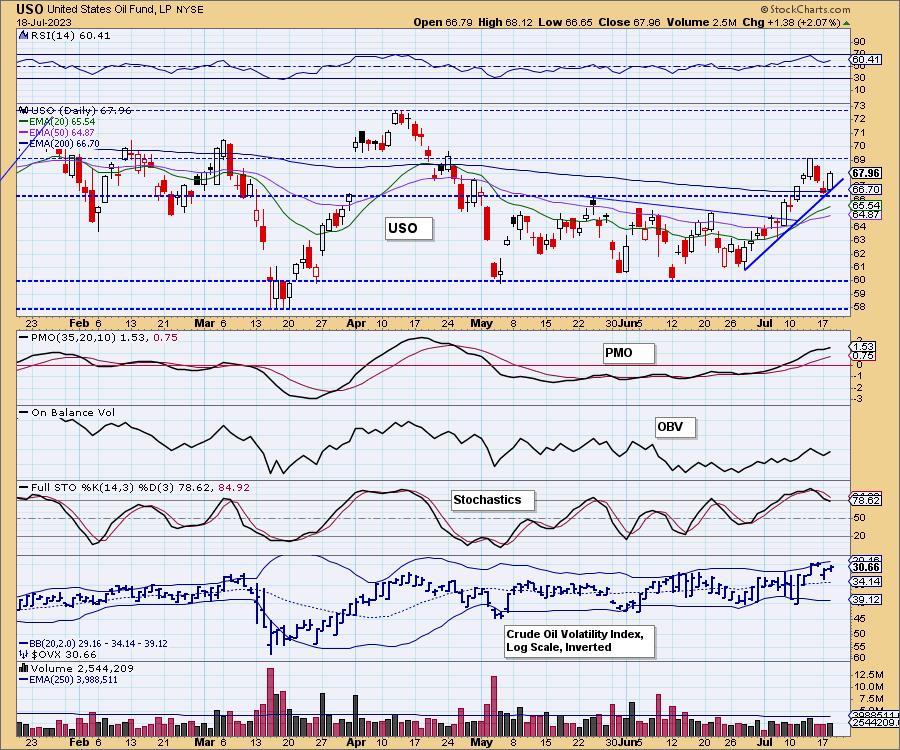
Task: Click the green up-arrow beside the Chg value
Action: point(847,23)
